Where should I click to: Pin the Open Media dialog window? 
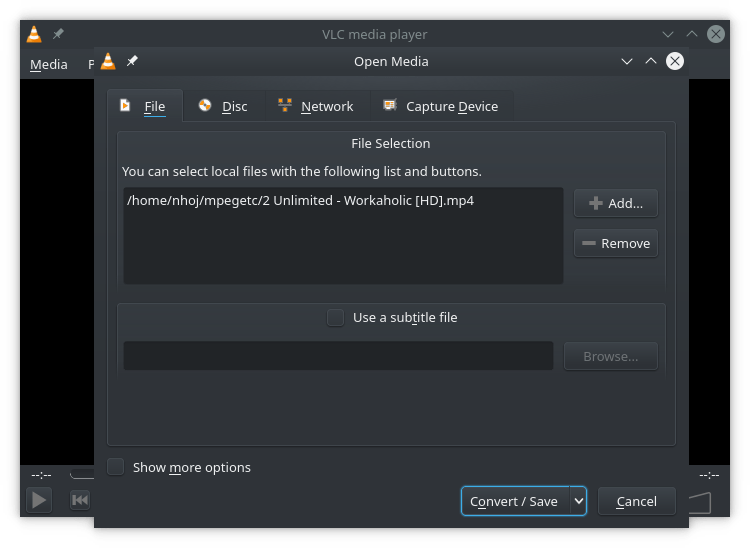click(x=132, y=61)
